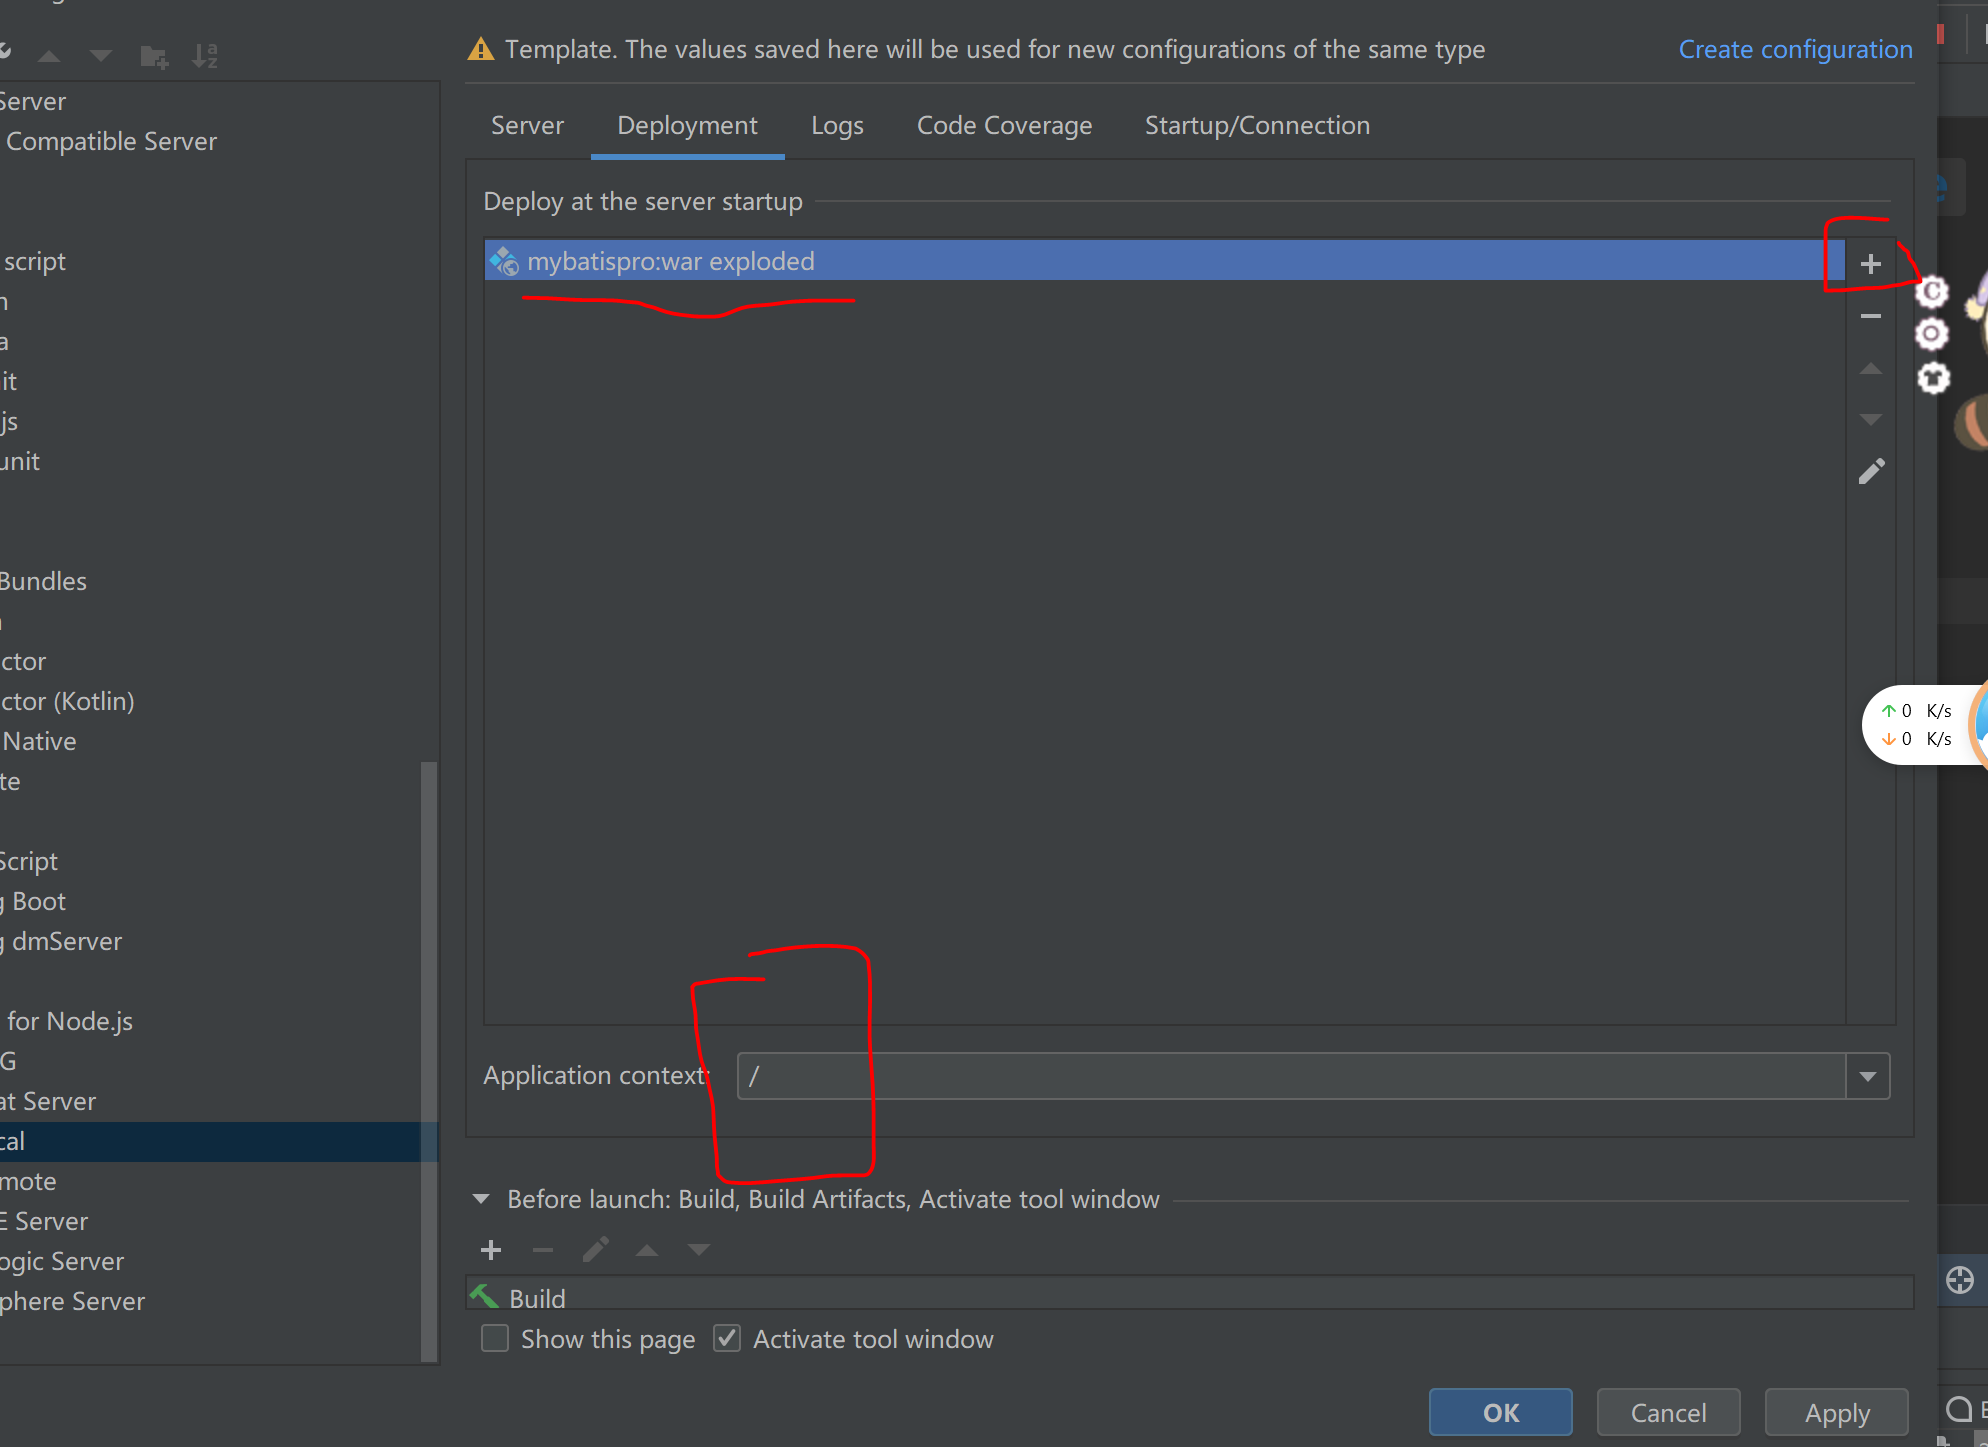This screenshot has width=1988, height=1447.
Task: Click into the Application context field
Action: click(x=1290, y=1076)
